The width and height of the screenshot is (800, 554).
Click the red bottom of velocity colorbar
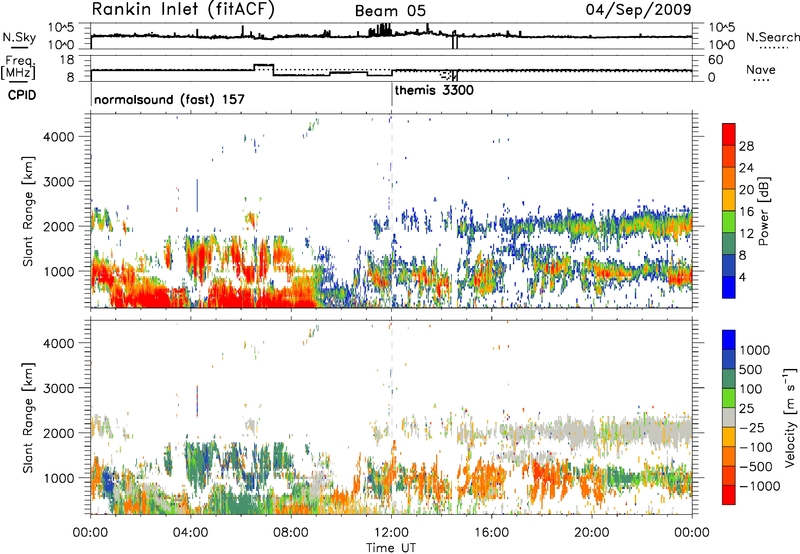(729, 497)
